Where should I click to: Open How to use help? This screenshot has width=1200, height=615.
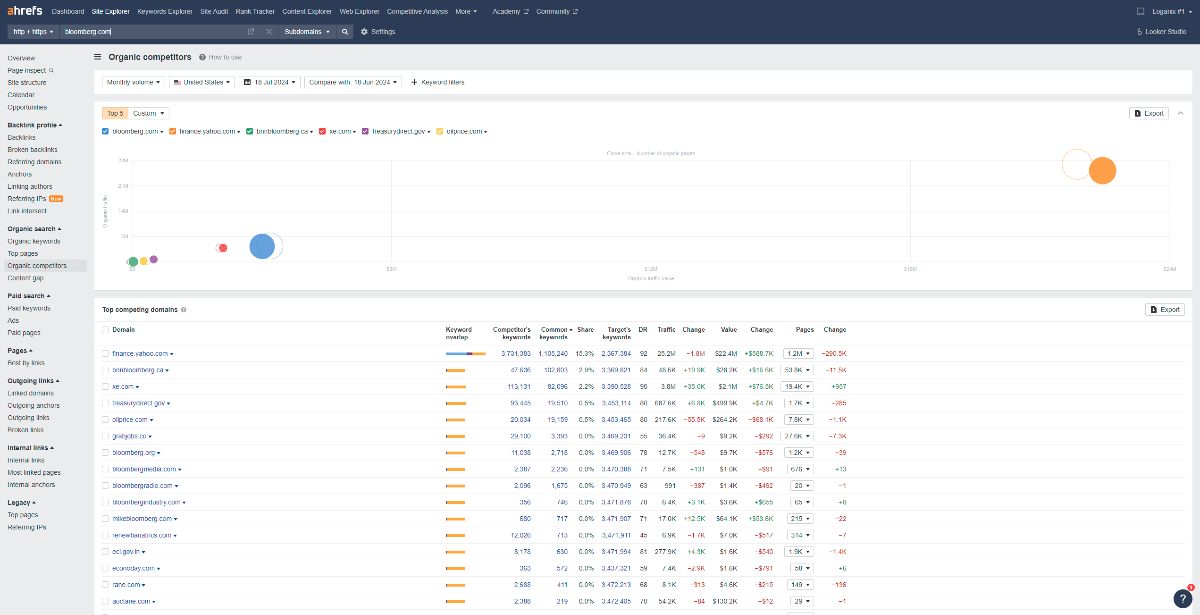pos(220,58)
